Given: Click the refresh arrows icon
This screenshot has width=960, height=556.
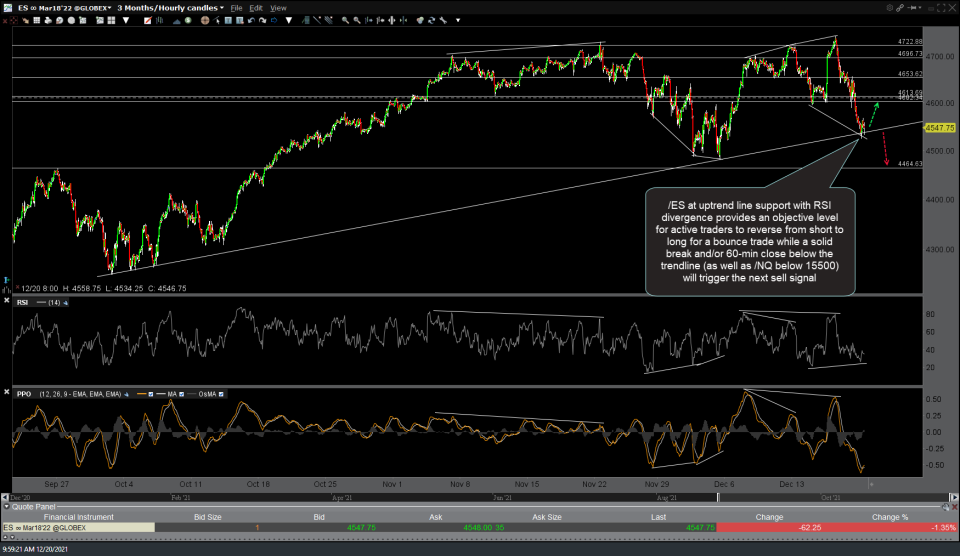Looking at the screenshot, I should click(x=432, y=20).
